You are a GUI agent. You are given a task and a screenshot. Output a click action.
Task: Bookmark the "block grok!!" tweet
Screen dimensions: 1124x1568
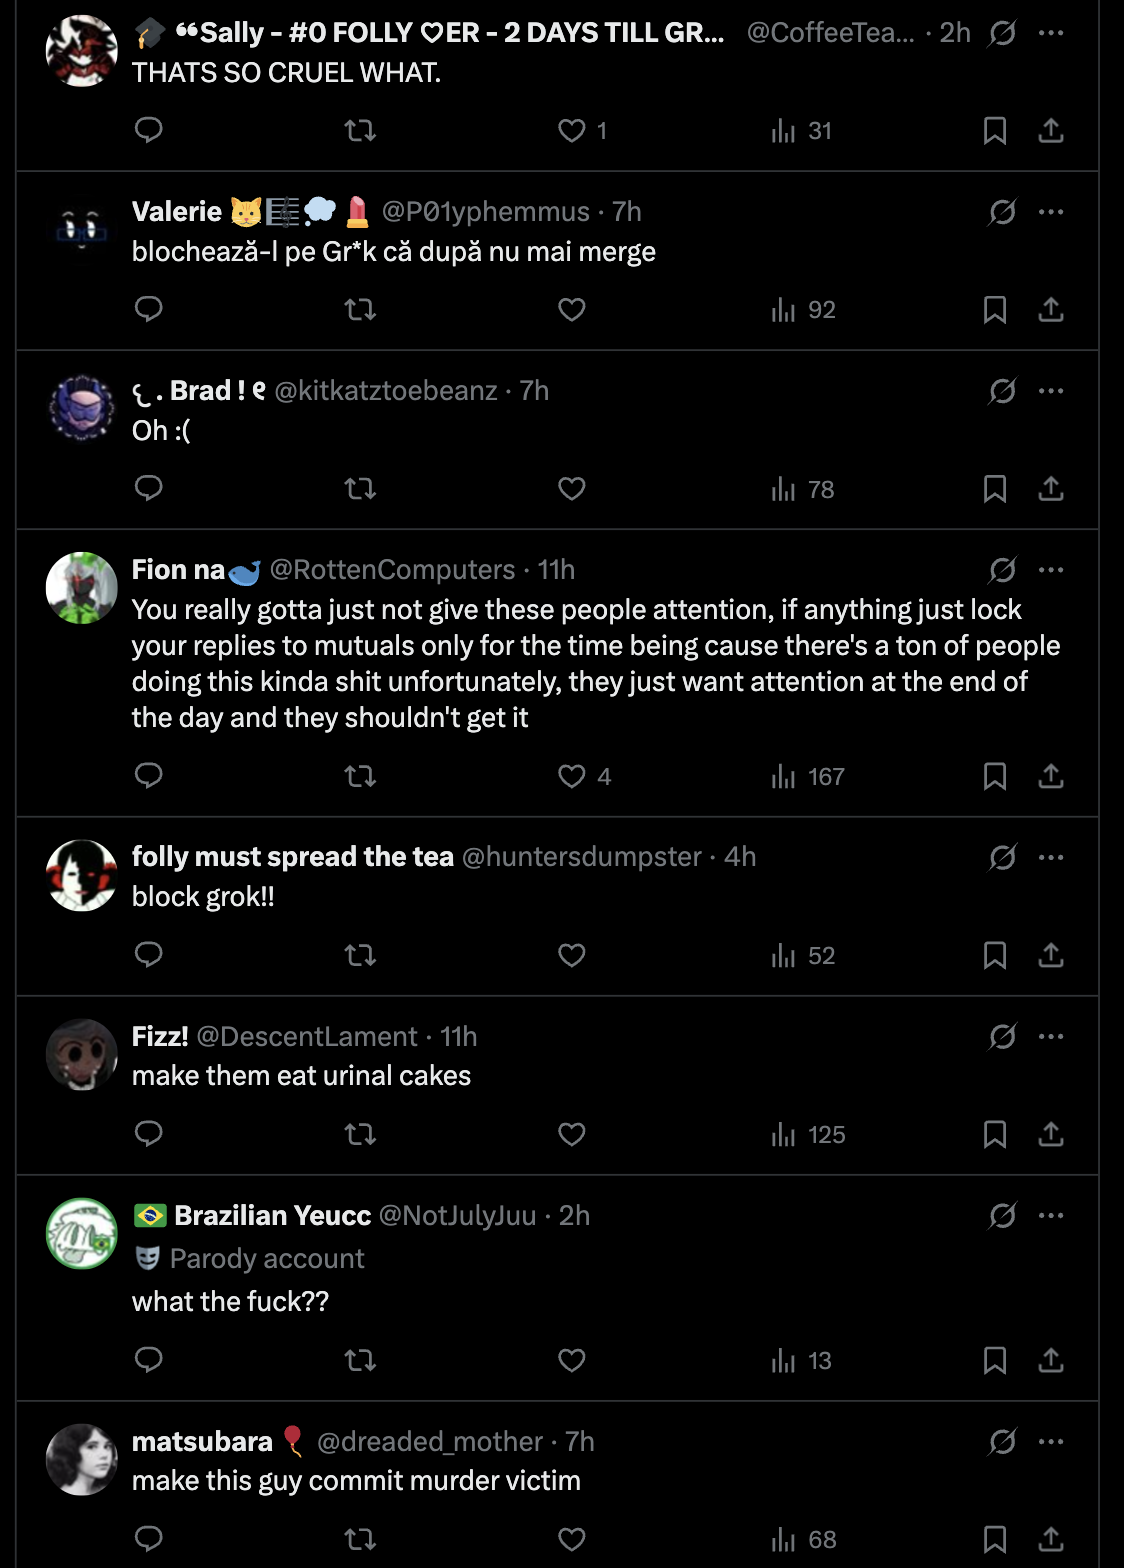[994, 956]
